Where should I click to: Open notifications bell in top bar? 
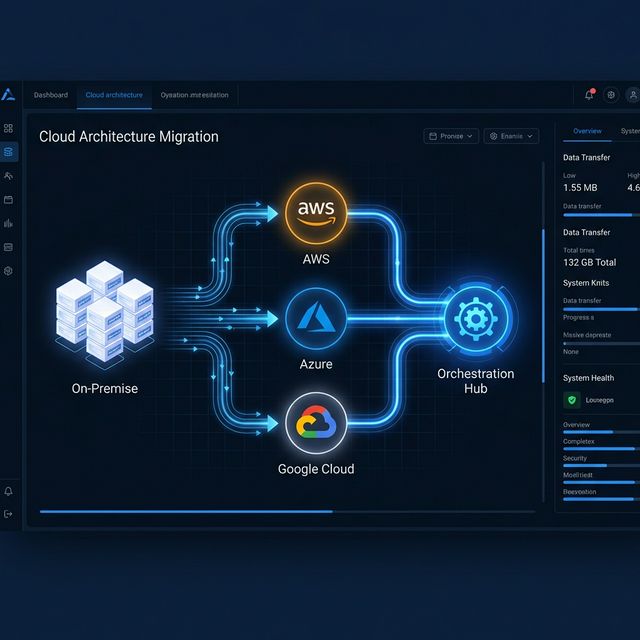click(x=589, y=95)
